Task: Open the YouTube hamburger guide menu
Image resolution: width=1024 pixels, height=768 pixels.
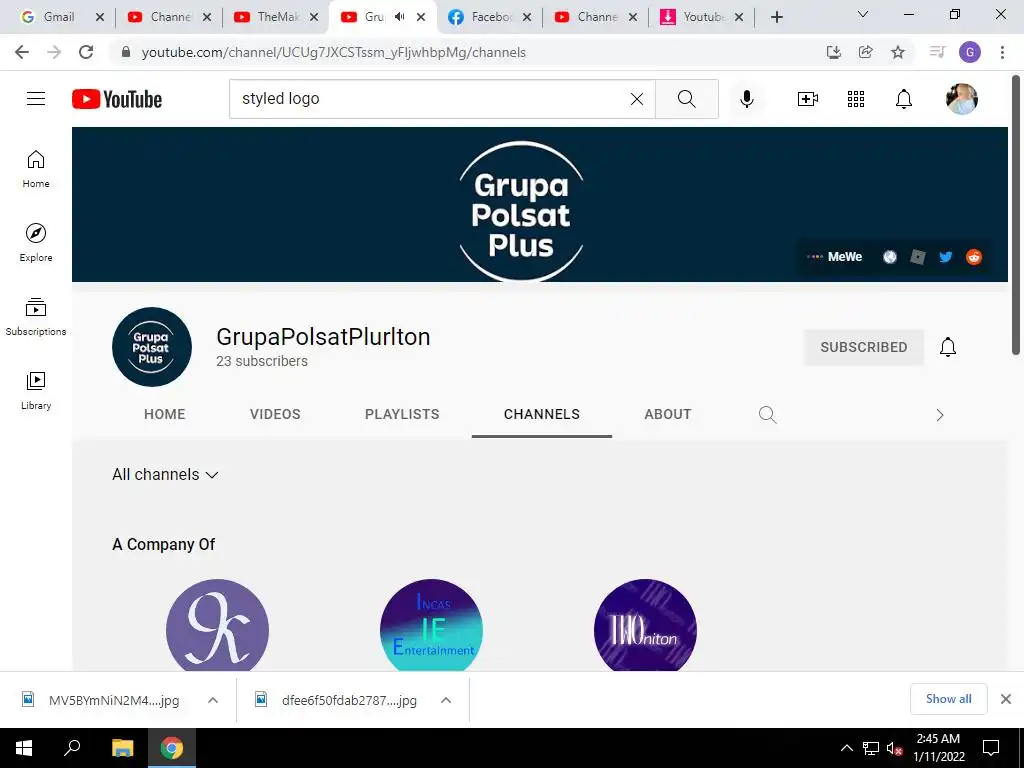Action: click(36, 99)
